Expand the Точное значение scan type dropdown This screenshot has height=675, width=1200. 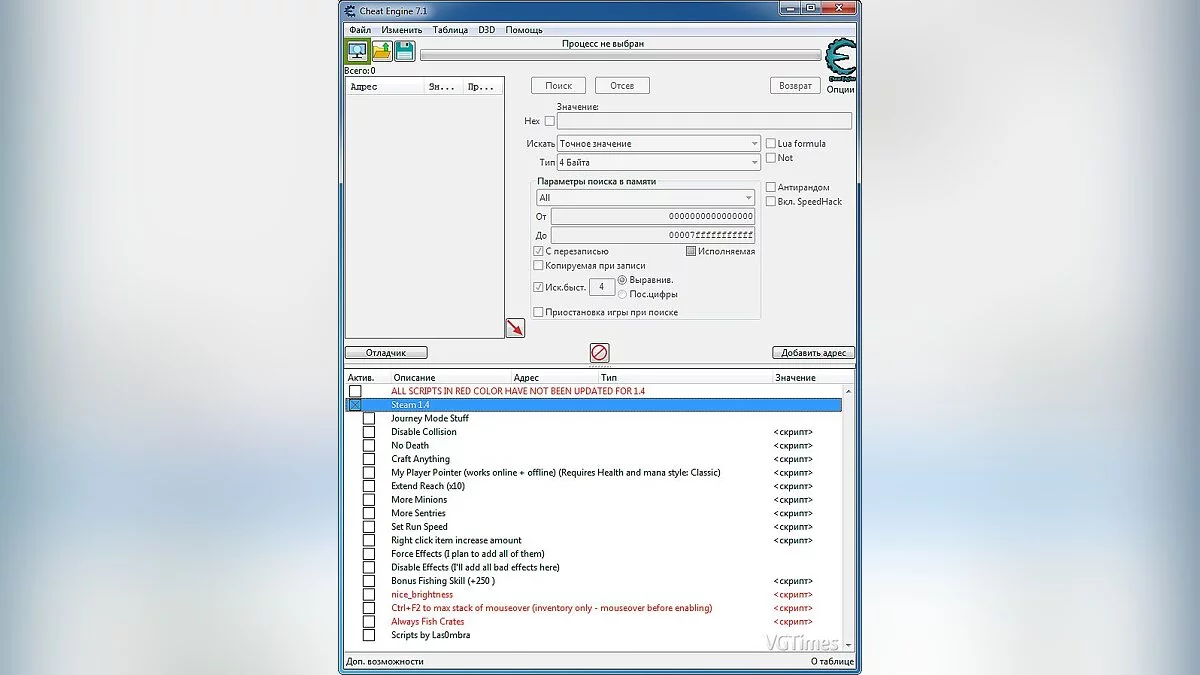(658, 143)
